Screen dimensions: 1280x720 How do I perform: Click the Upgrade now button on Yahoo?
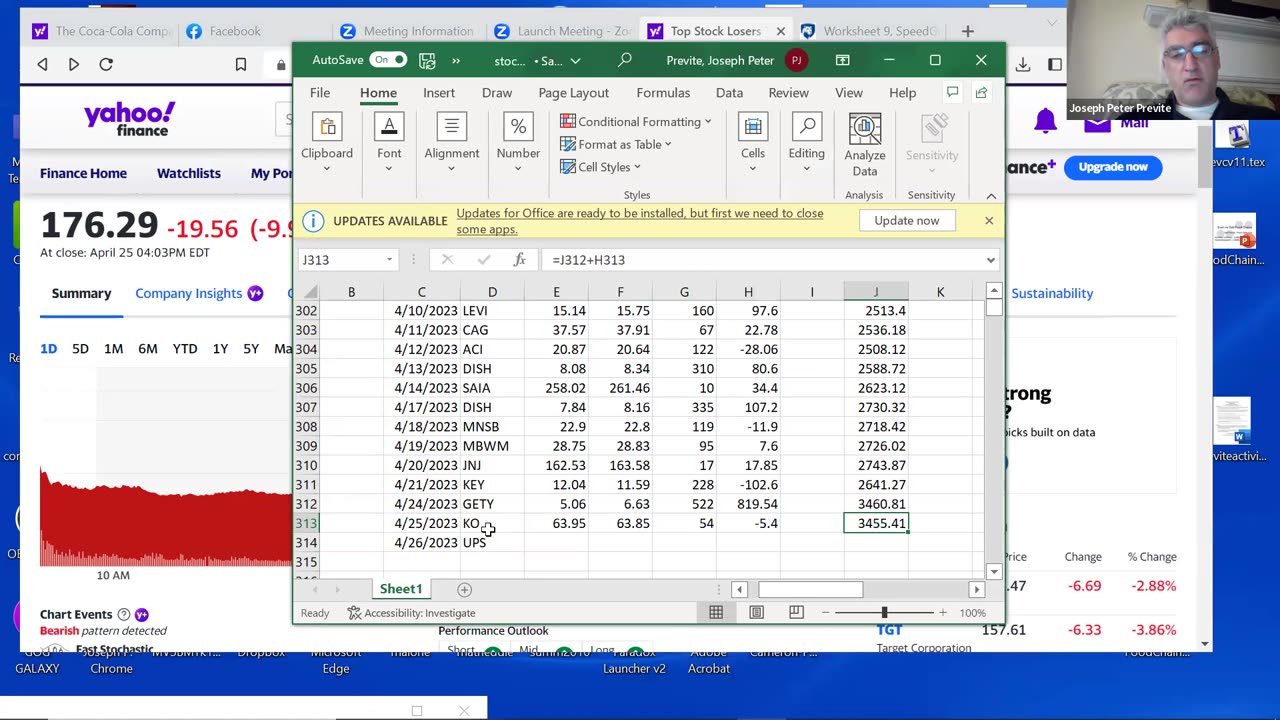[1113, 167]
